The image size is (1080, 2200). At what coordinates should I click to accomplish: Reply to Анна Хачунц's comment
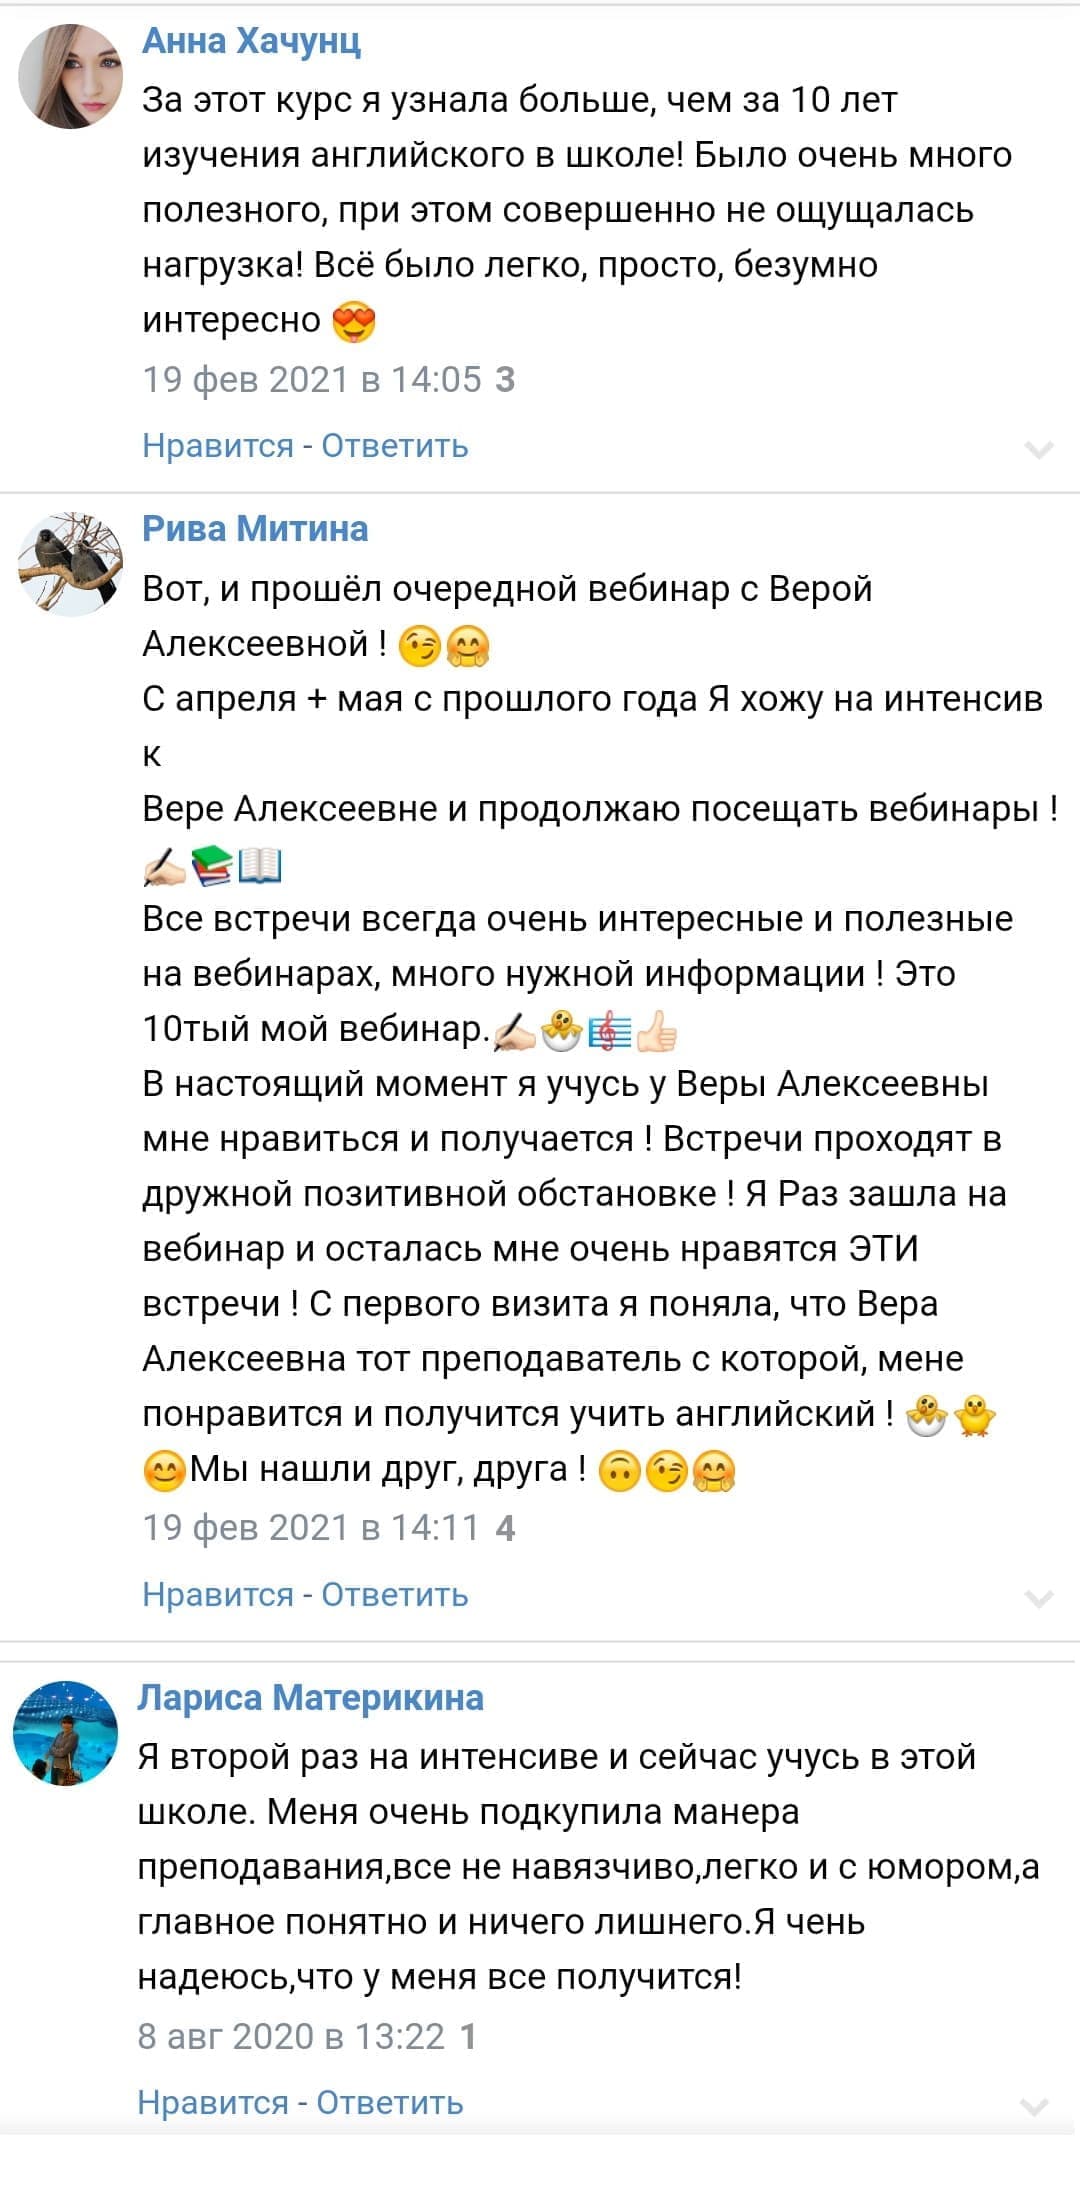[395, 445]
